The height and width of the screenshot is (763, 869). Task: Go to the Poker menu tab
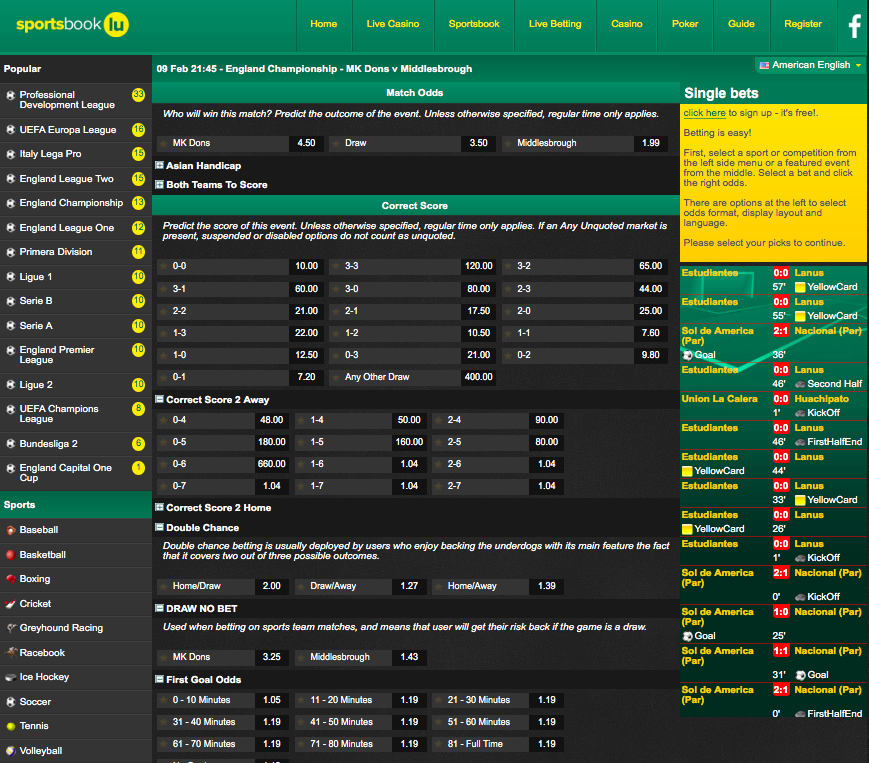(685, 24)
